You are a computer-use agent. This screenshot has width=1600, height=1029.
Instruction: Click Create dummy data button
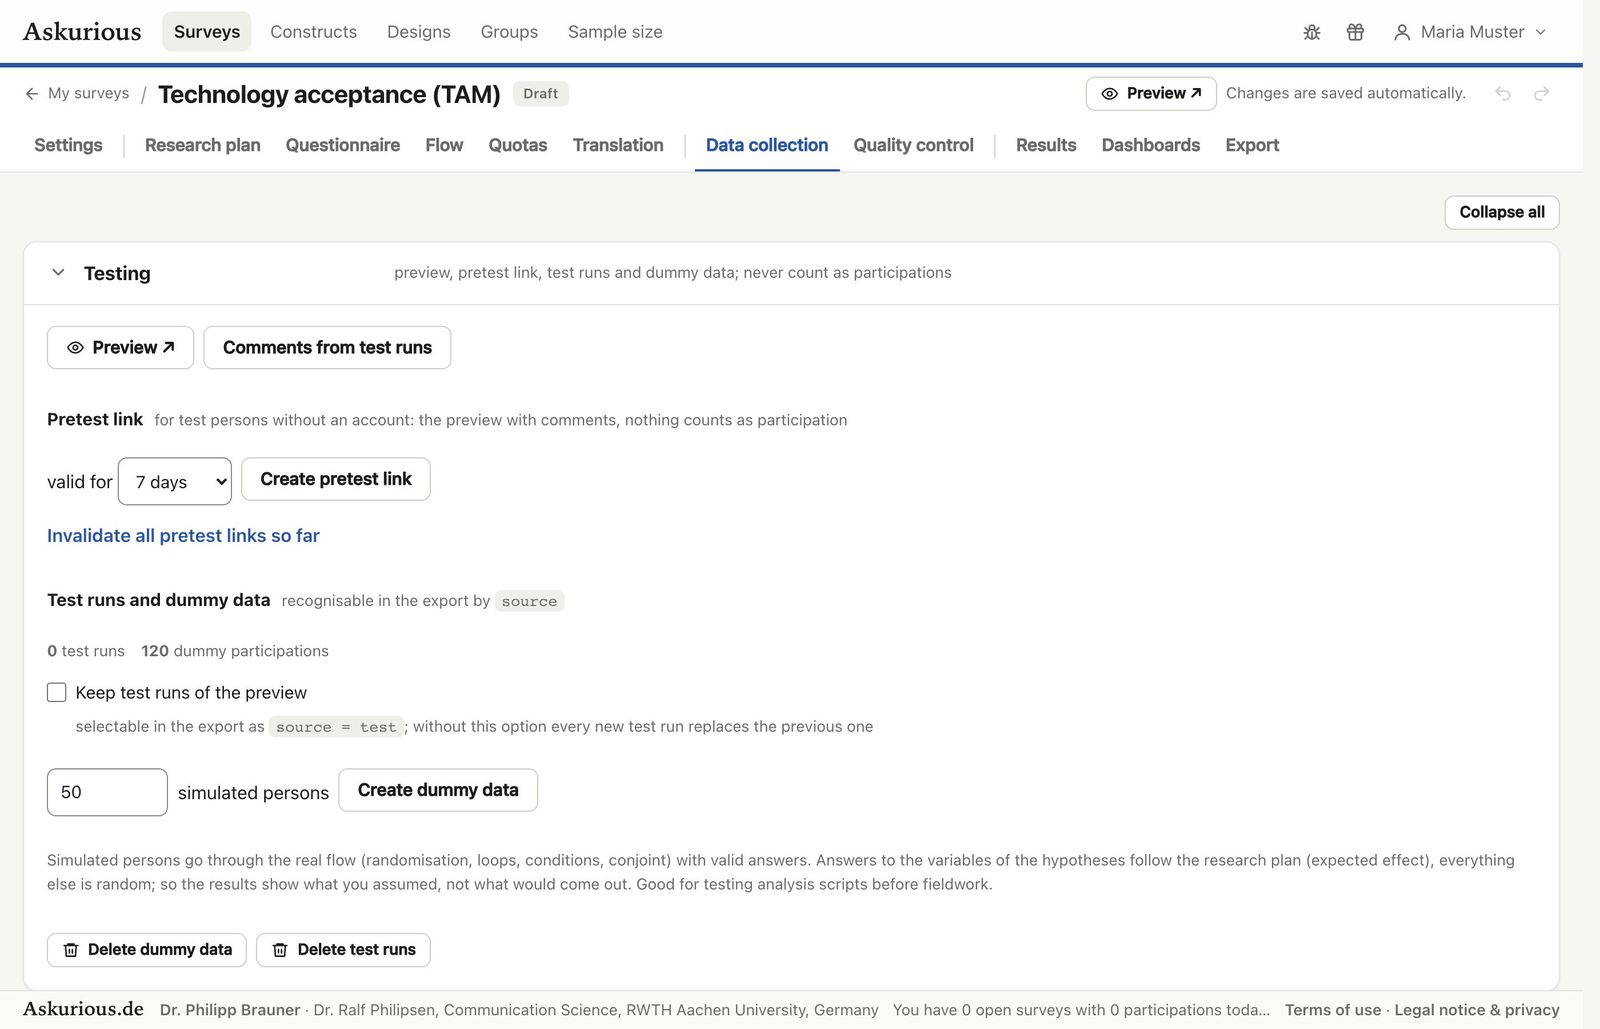[438, 790]
